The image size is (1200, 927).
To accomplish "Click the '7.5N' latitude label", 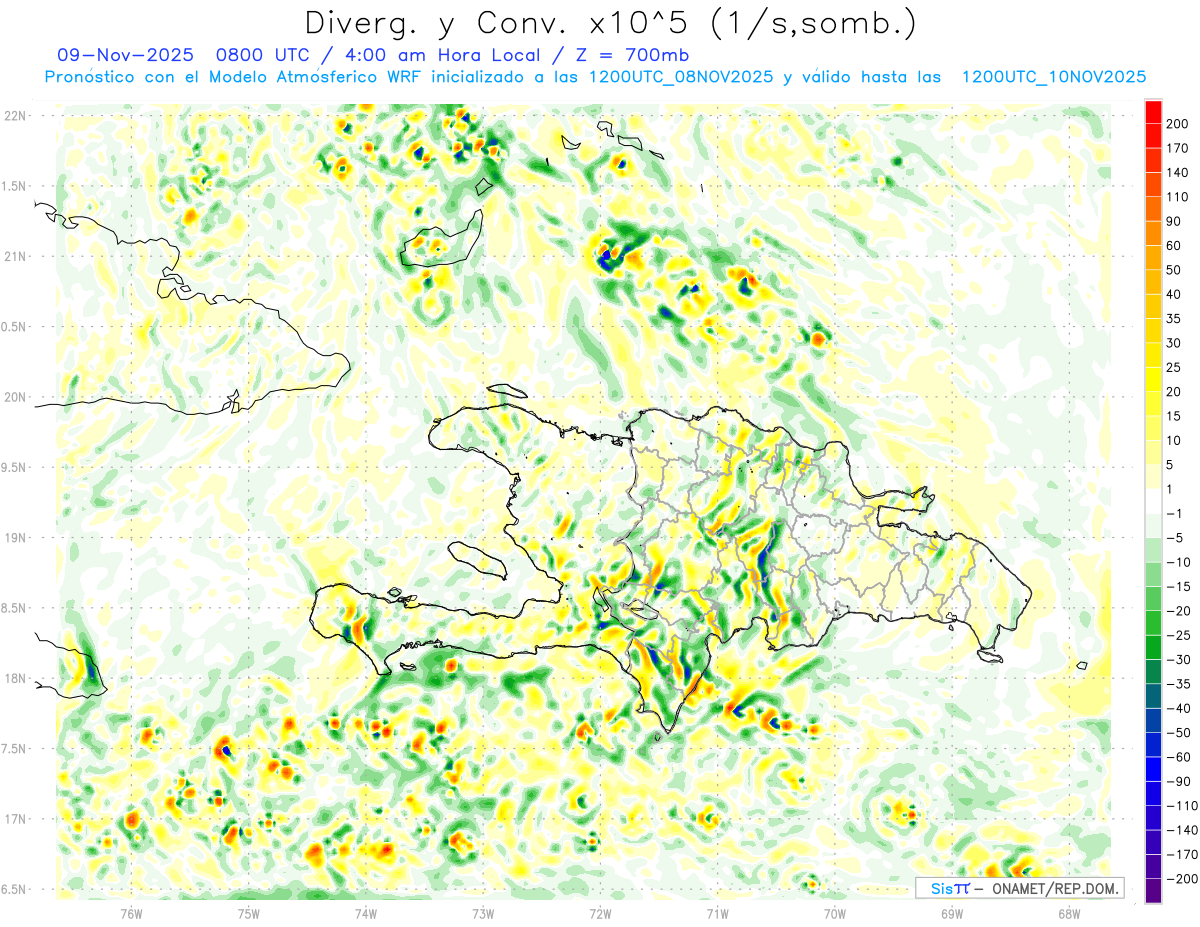I will point(15,749).
